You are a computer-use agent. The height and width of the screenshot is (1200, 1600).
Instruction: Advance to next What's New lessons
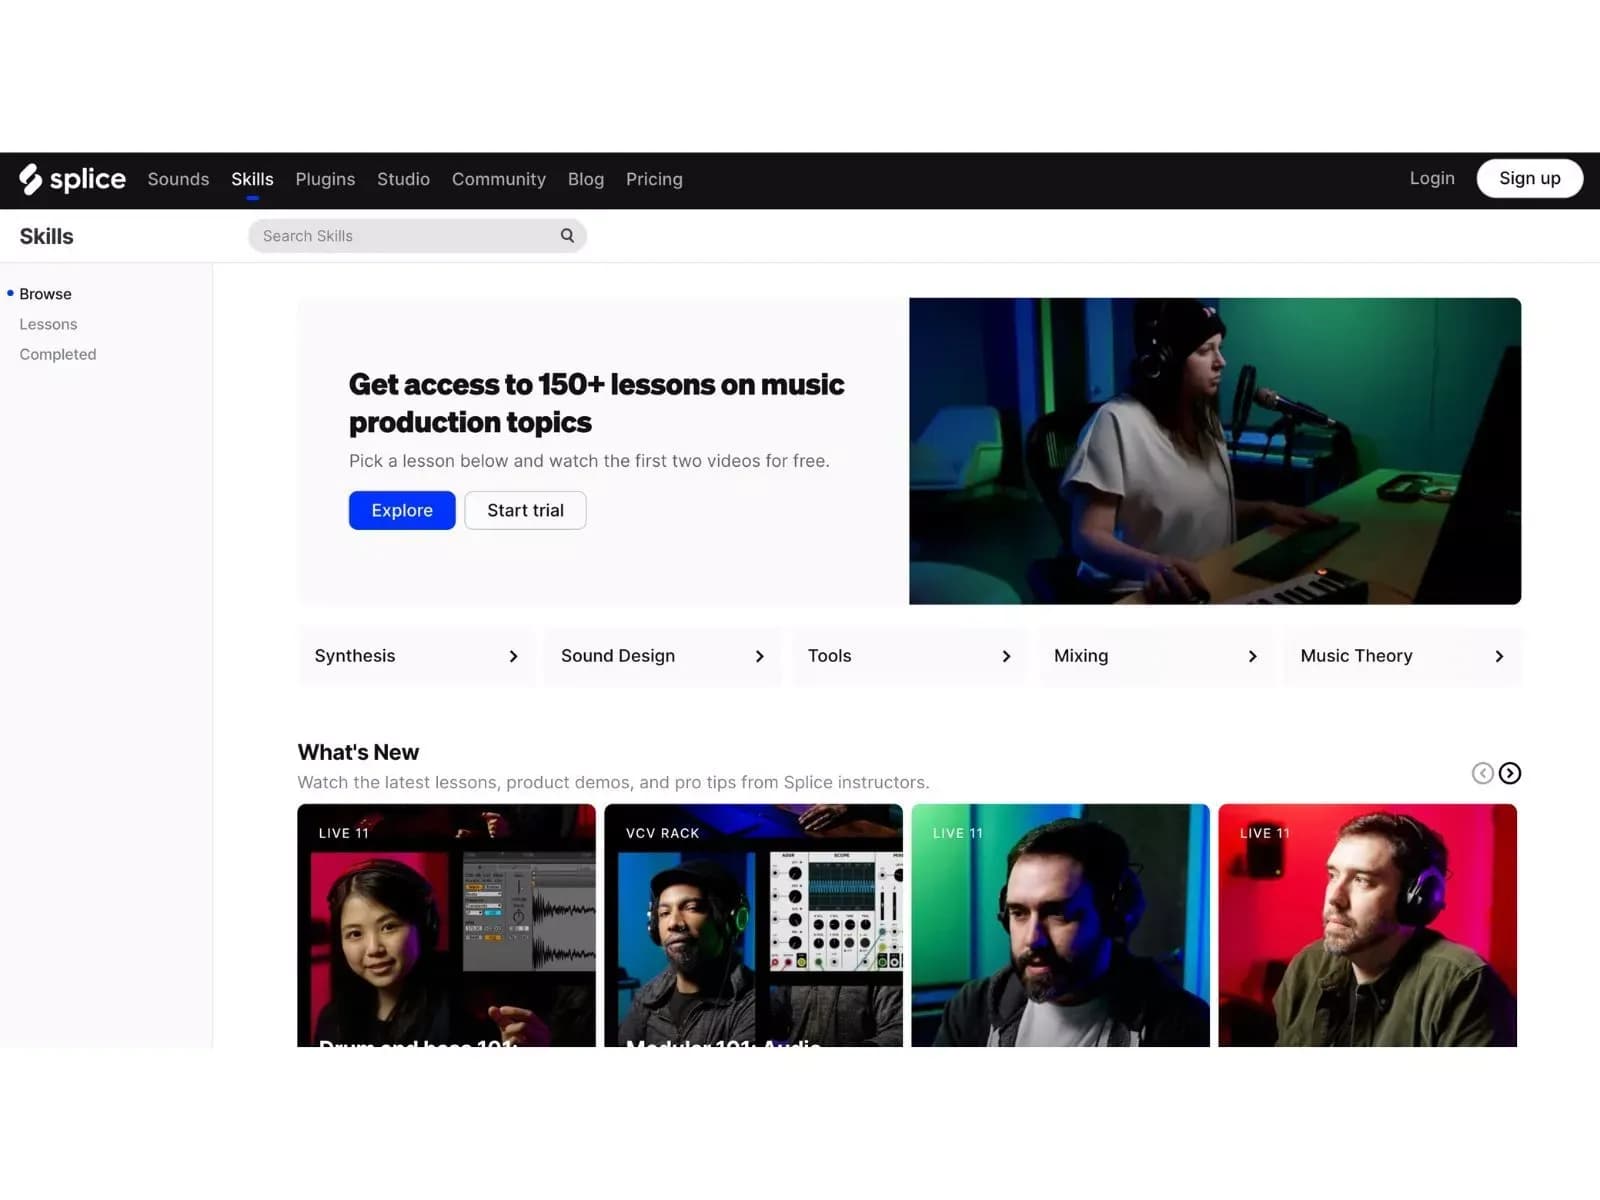(x=1510, y=773)
